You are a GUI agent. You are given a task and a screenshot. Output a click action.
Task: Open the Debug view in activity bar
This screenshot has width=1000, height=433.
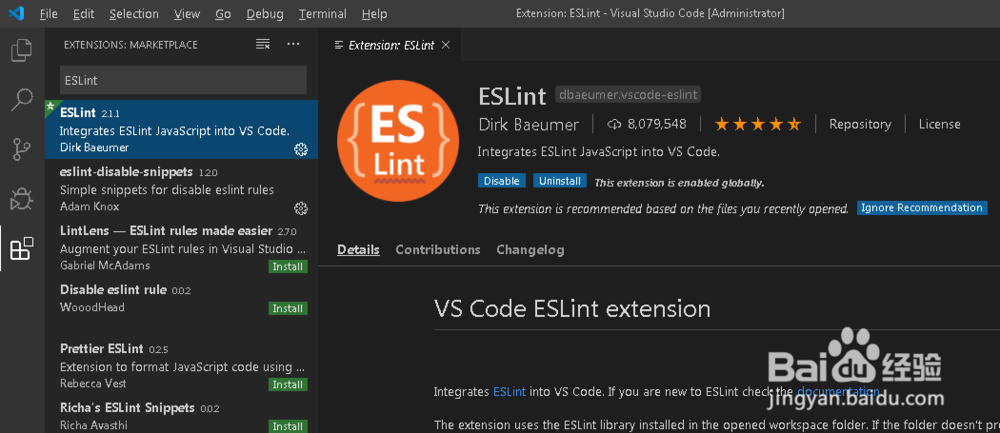pyautogui.click(x=22, y=199)
